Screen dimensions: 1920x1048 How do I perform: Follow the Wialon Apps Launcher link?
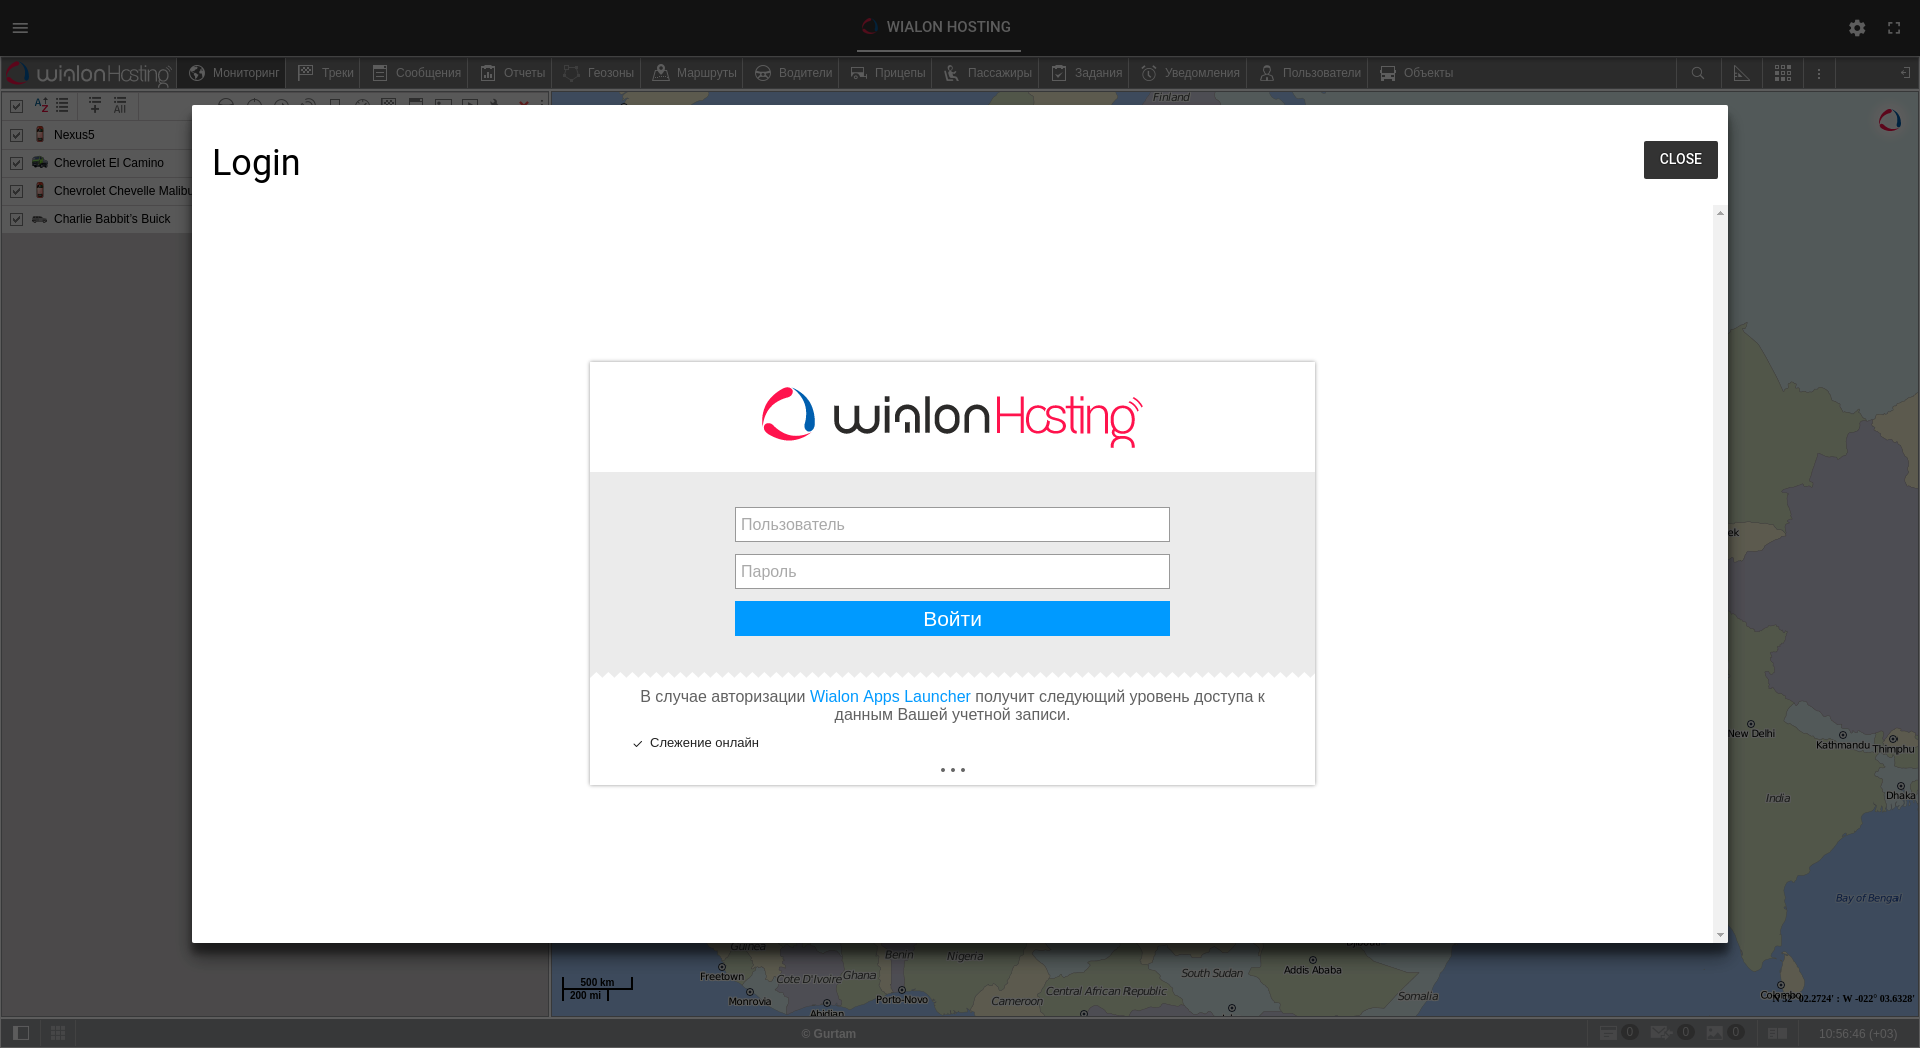(889, 696)
